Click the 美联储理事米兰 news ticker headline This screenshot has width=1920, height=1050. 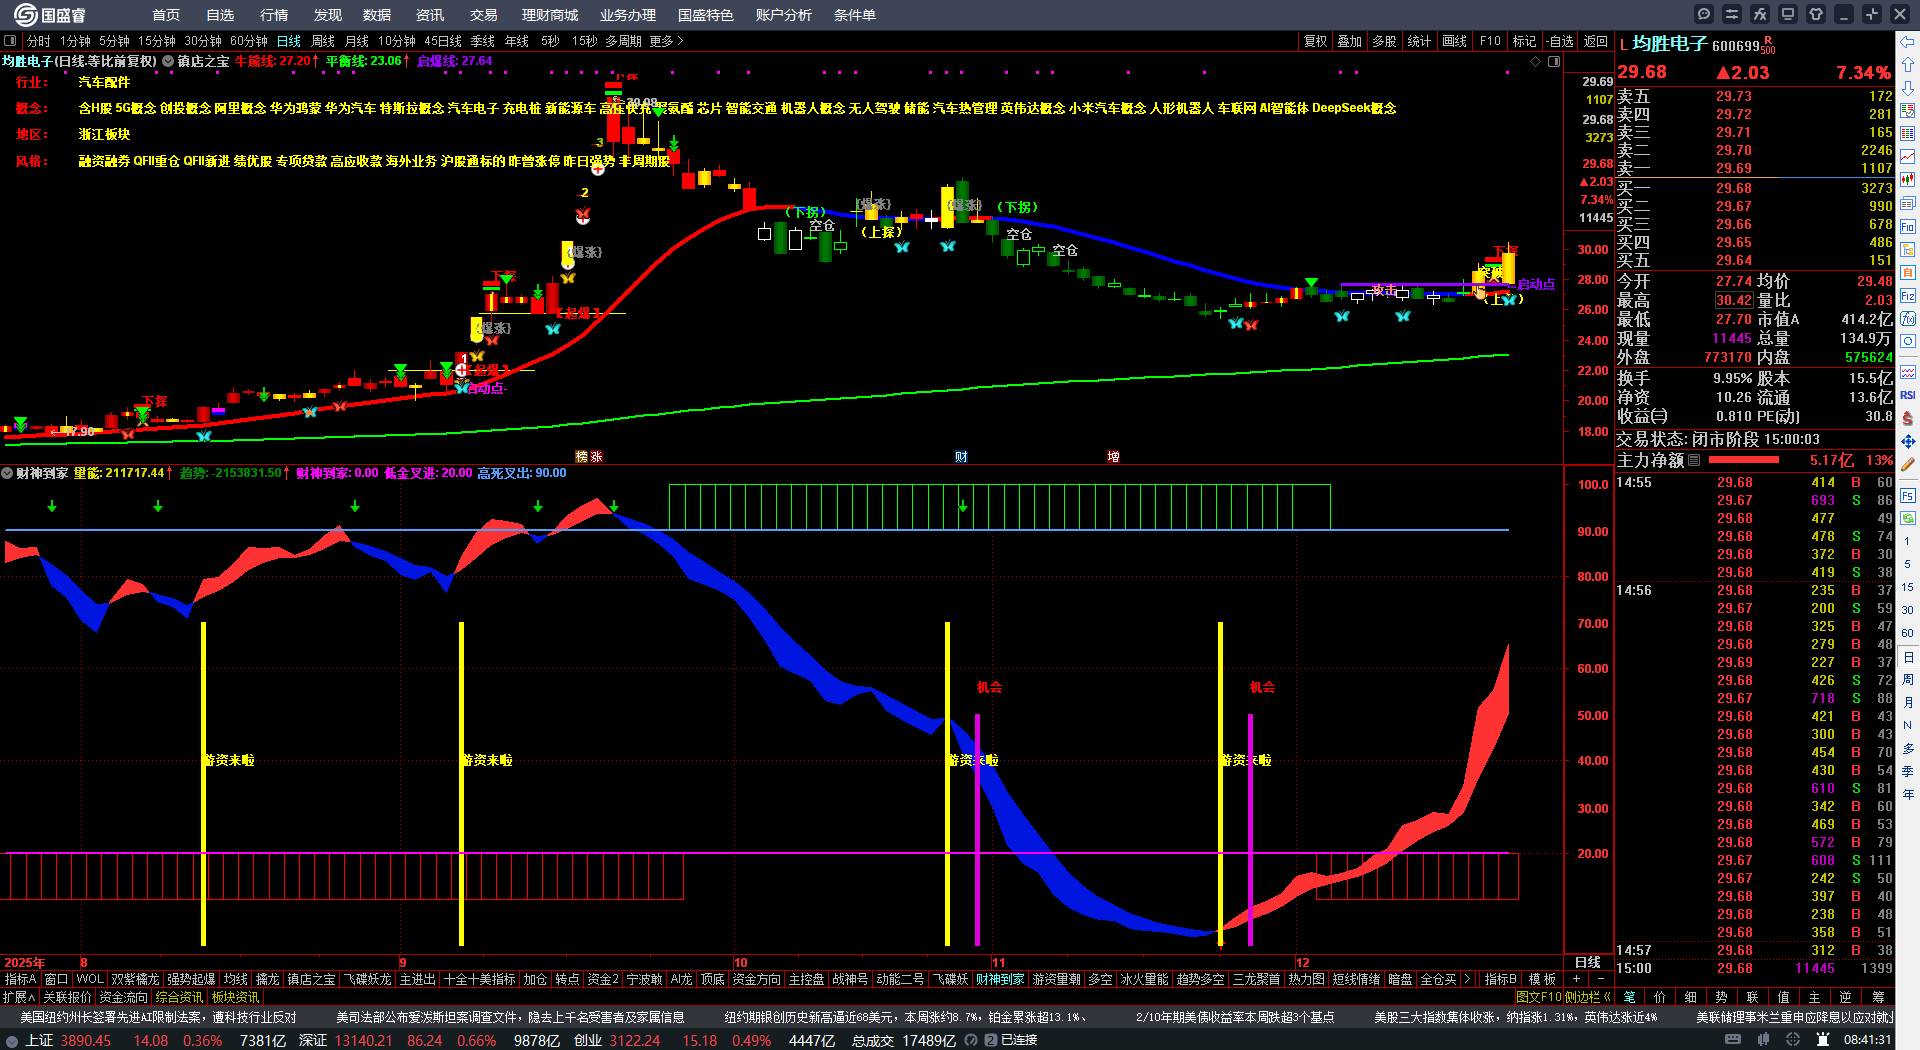(x=1795, y=1017)
